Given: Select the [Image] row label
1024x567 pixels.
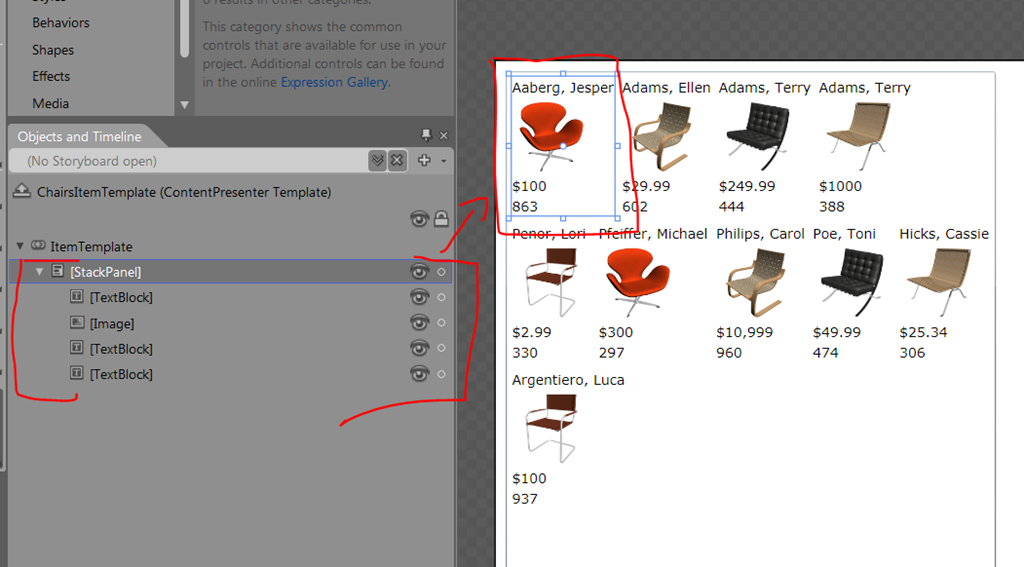Looking at the screenshot, I should pos(112,323).
